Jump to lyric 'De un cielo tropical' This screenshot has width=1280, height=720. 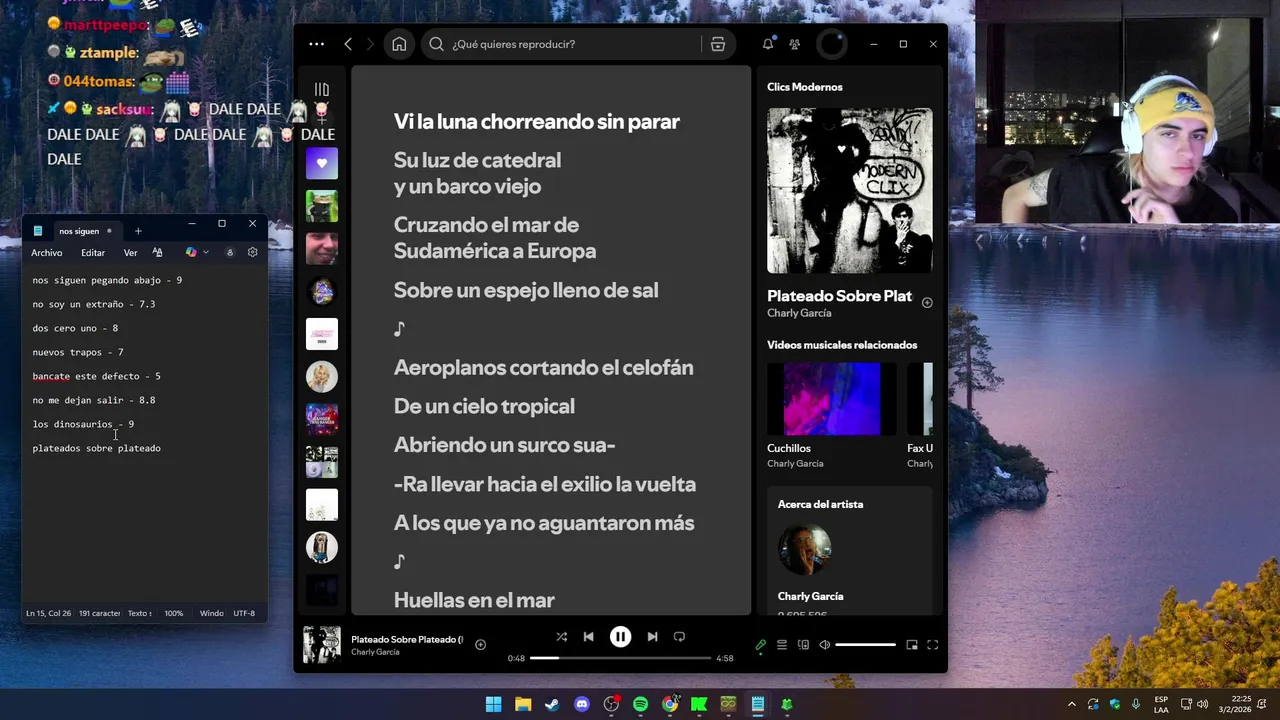pyautogui.click(x=484, y=406)
